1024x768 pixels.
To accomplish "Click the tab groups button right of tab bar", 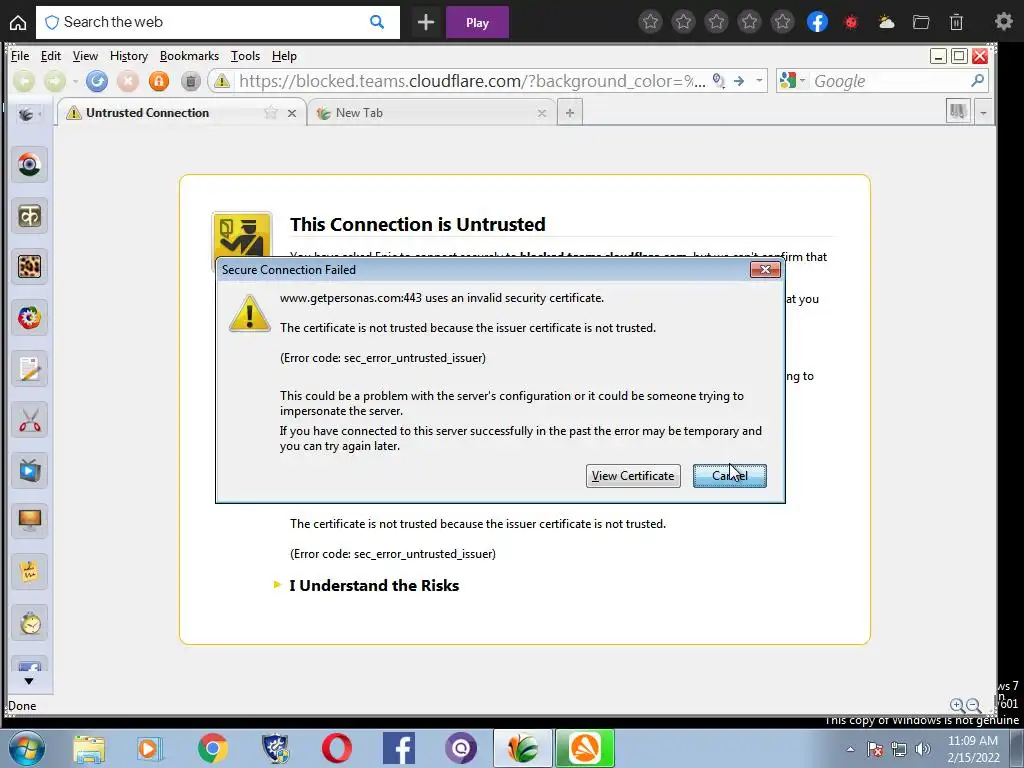I will click(x=958, y=112).
